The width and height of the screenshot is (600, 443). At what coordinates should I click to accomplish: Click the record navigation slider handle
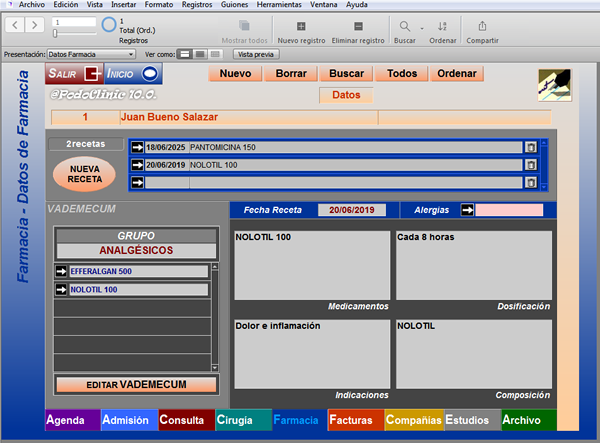pyautogui.click(x=55, y=34)
